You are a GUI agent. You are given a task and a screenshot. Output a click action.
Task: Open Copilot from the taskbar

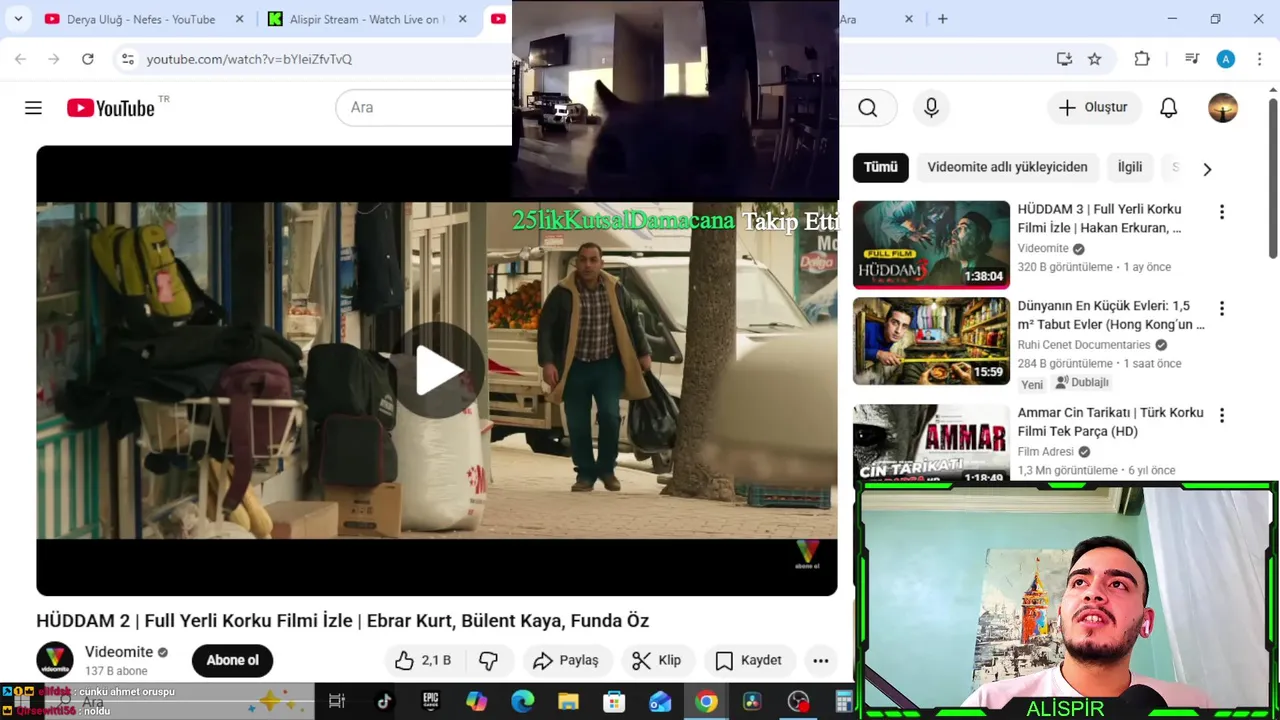[x=477, y=702]
